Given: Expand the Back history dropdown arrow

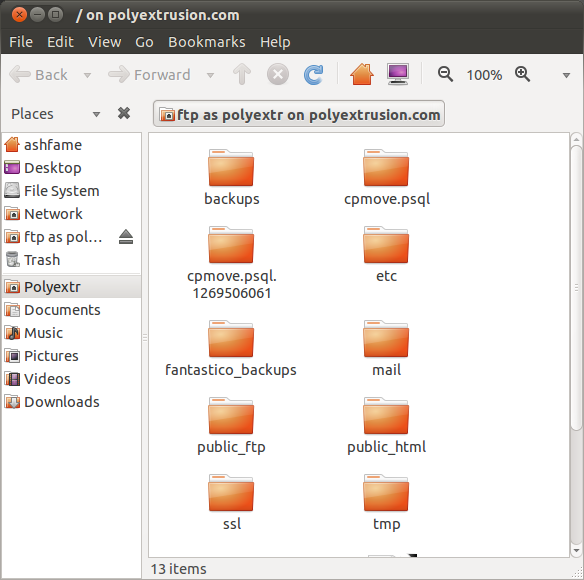Looking at the screenshot, I should point(88,76).
